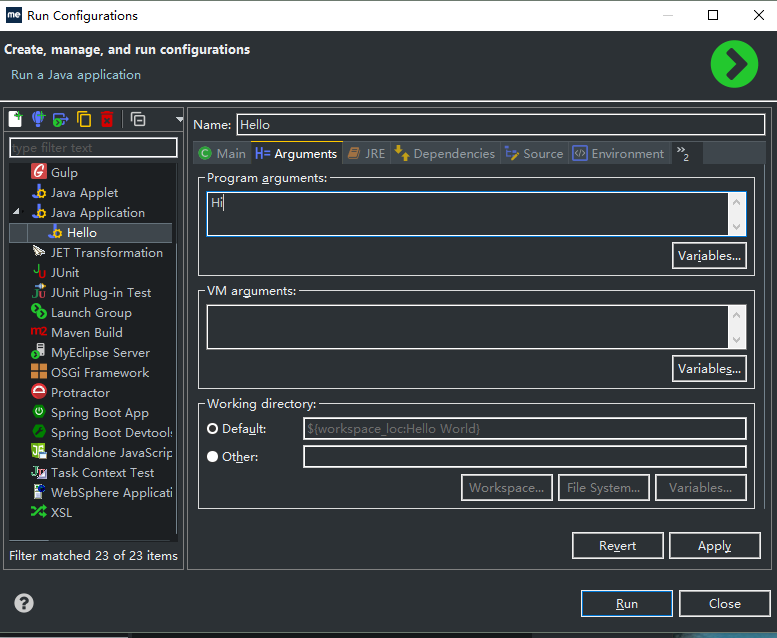The height and width of the screenshot is (638, 777).
Task: Click Collapse All icon in toolbar
Action: point(138,119)
